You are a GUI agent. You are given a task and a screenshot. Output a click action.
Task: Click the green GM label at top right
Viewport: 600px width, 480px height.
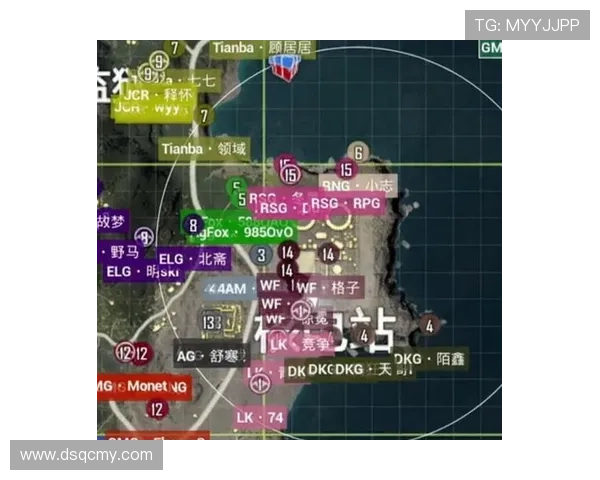tap(491, 48)
